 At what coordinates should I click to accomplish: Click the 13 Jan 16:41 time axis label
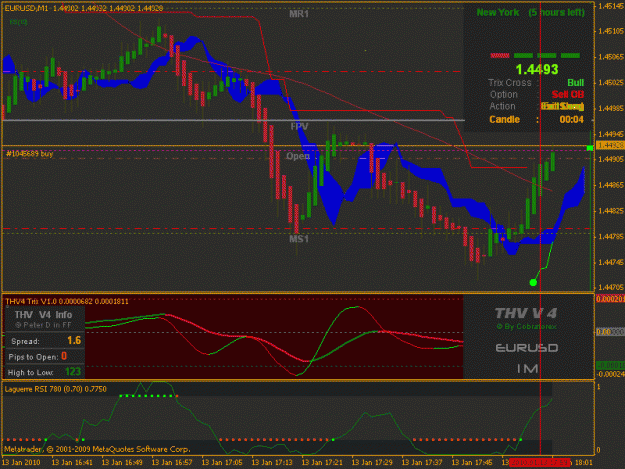pyautogui.click(x=72, y=463)
